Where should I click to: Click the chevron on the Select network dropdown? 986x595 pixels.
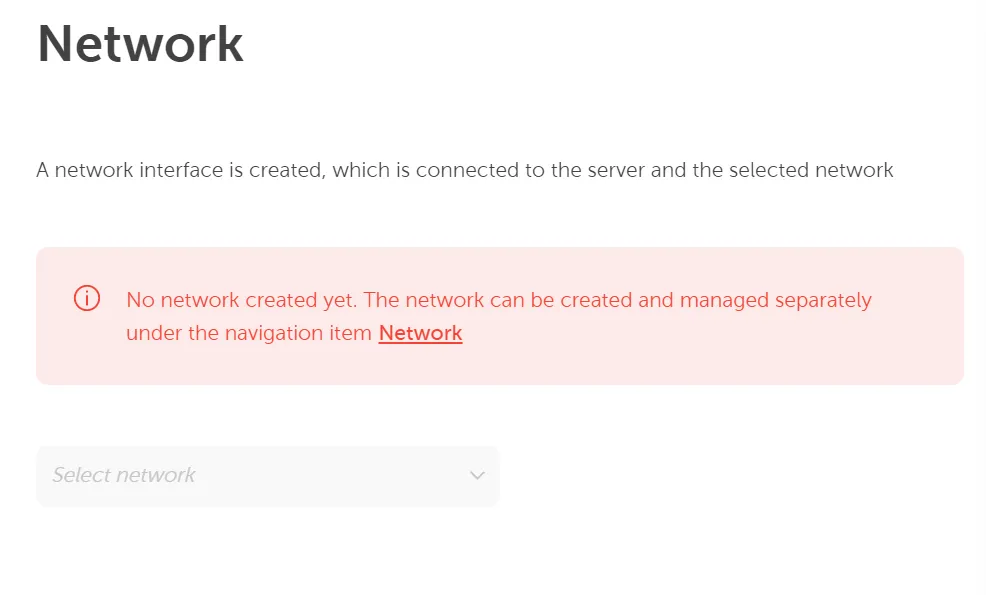click(477, 476)
